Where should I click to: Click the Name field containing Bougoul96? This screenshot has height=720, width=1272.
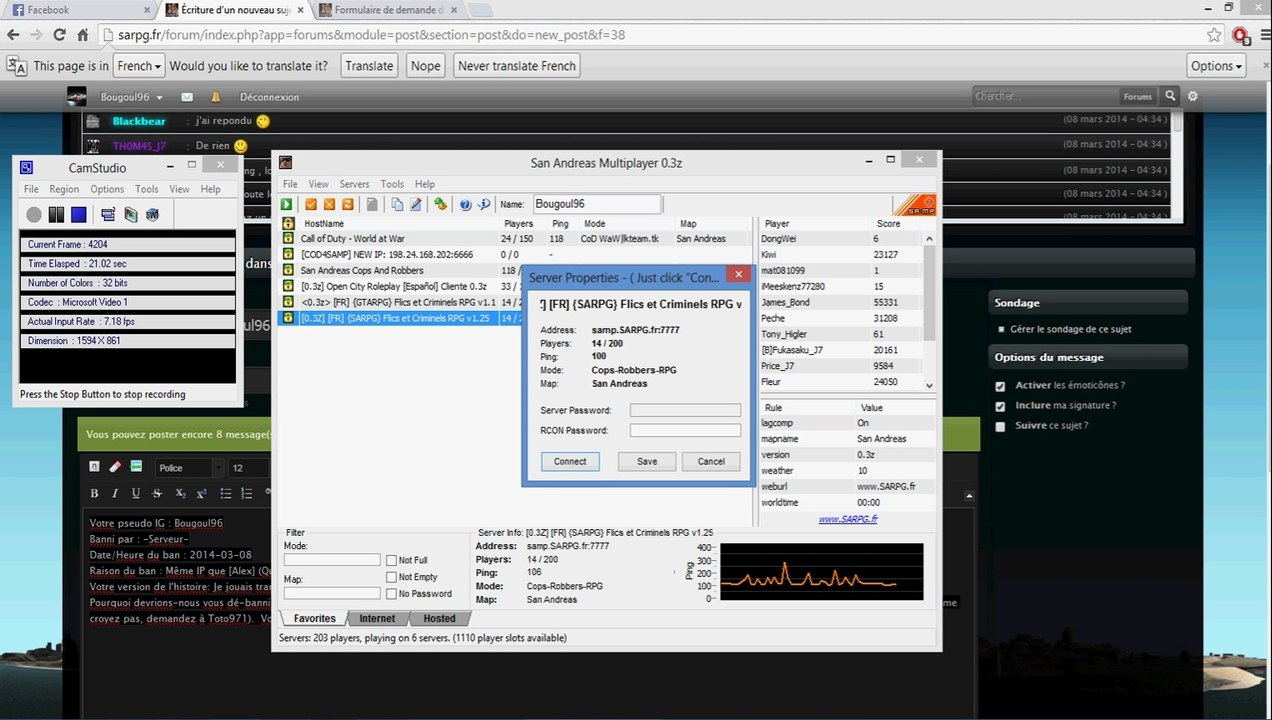(x=596, y=204)
